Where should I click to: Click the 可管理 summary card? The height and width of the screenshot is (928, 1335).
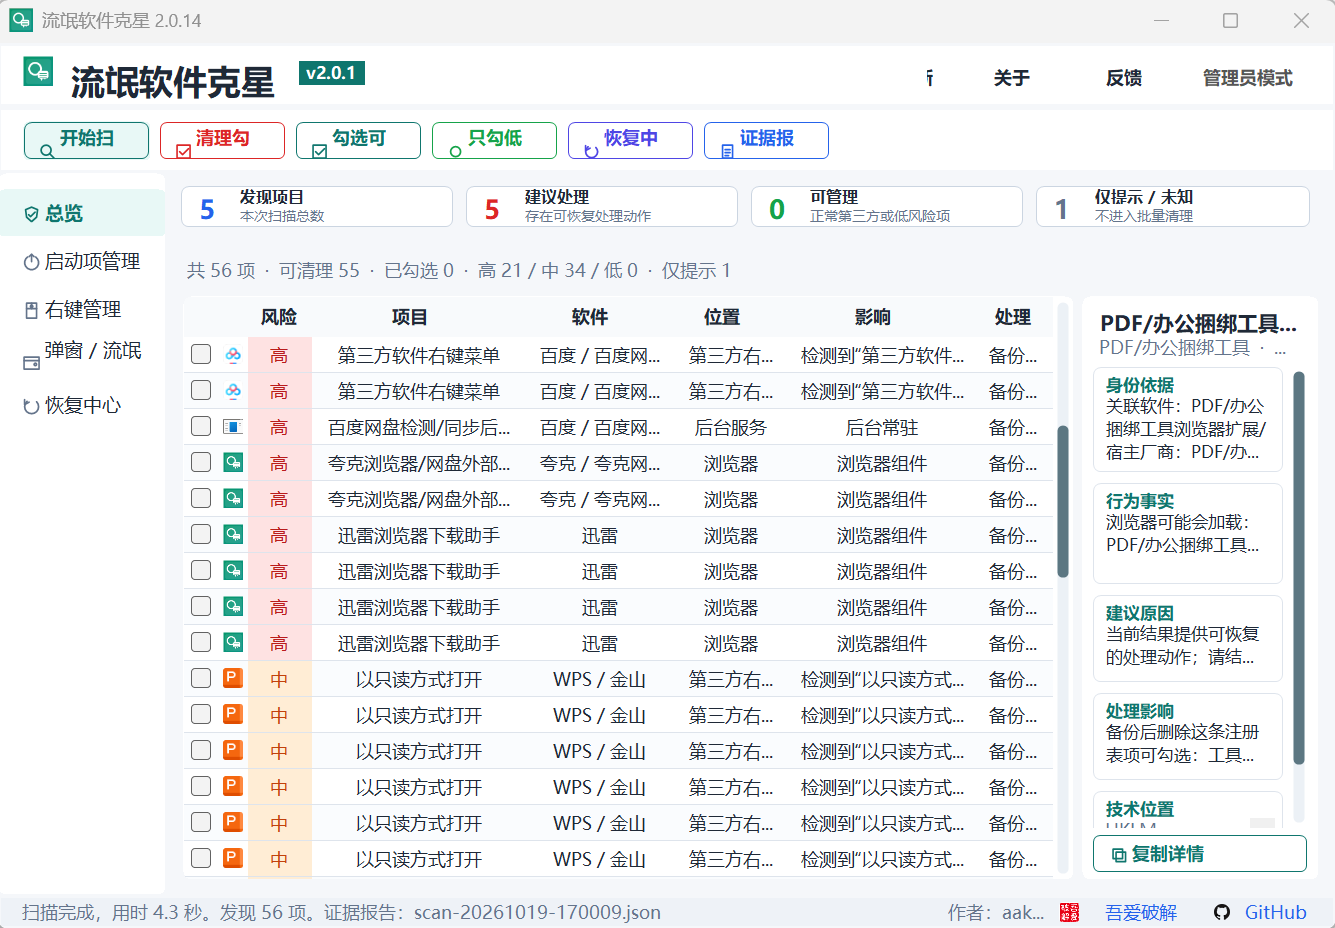pos(887,207)
